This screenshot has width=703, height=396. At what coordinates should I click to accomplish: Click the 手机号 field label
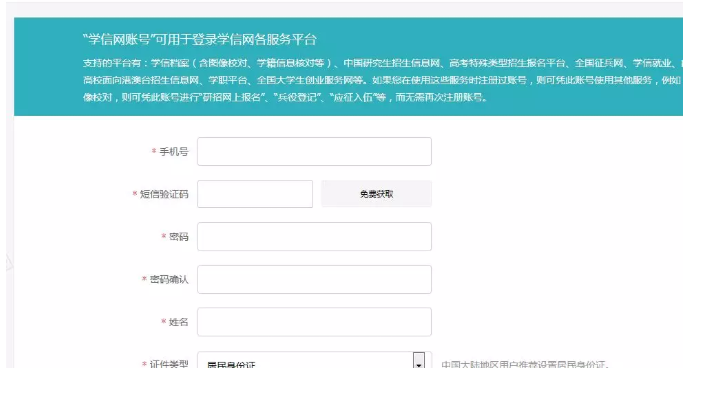click(174, 152)
